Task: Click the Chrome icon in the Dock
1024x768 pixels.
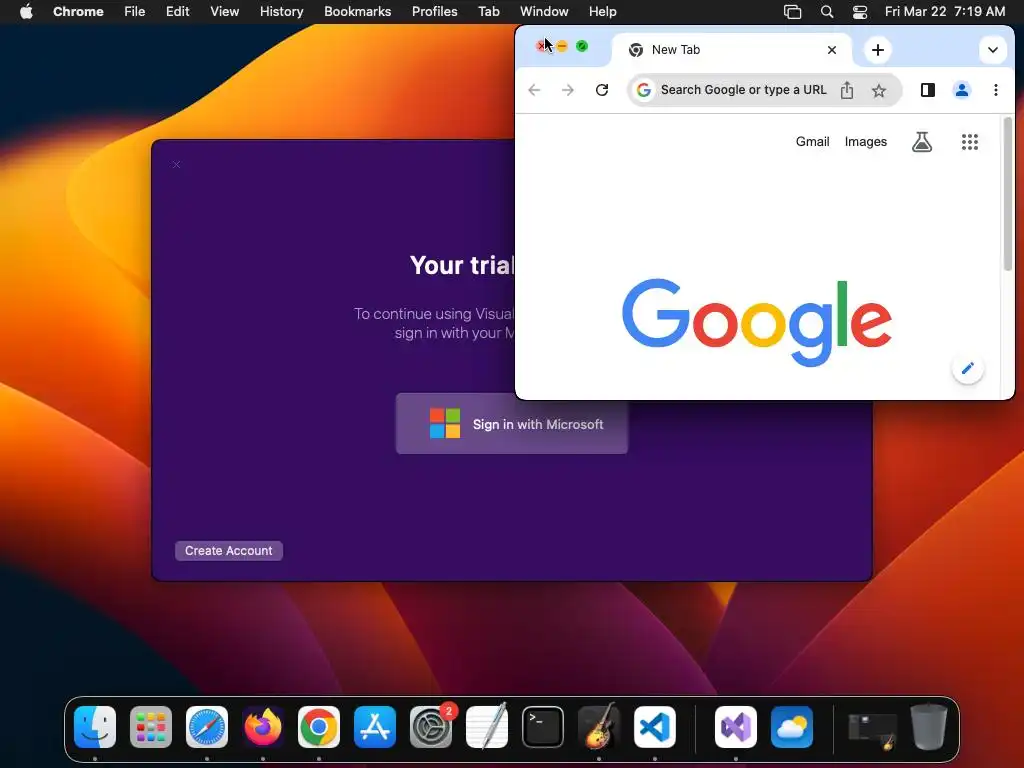Action: [319, 727]
